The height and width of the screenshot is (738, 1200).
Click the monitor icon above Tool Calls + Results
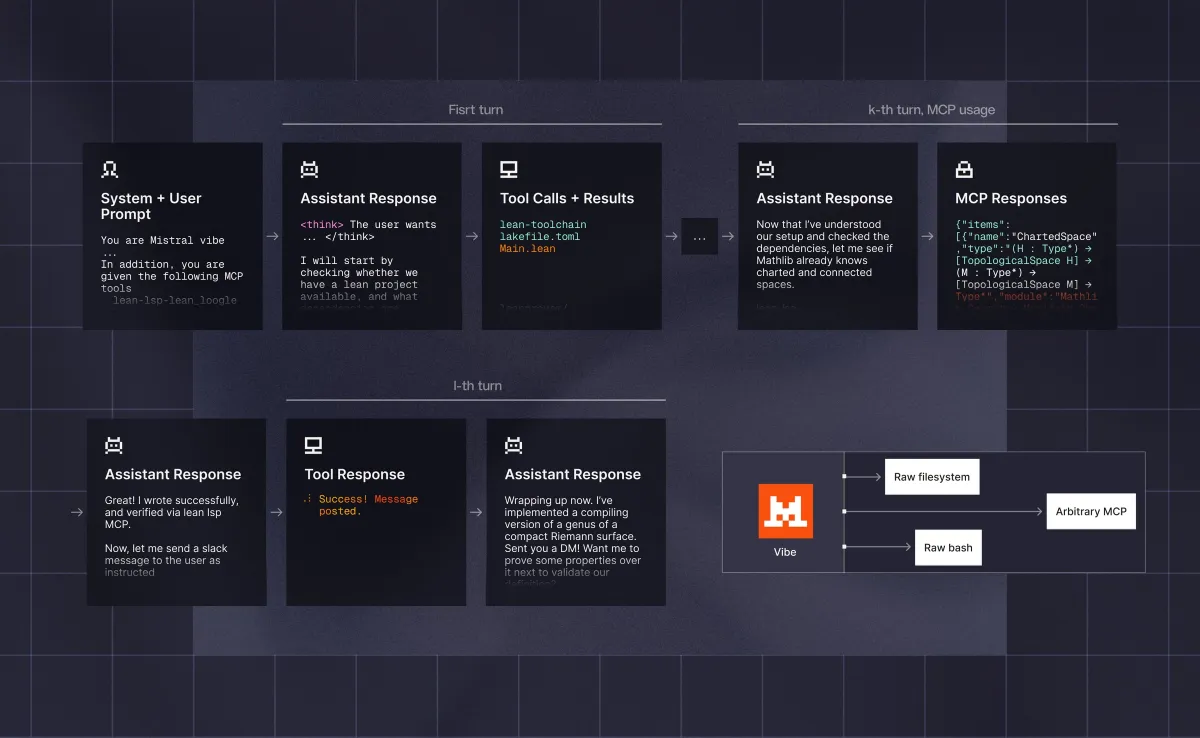coord(509,170)
